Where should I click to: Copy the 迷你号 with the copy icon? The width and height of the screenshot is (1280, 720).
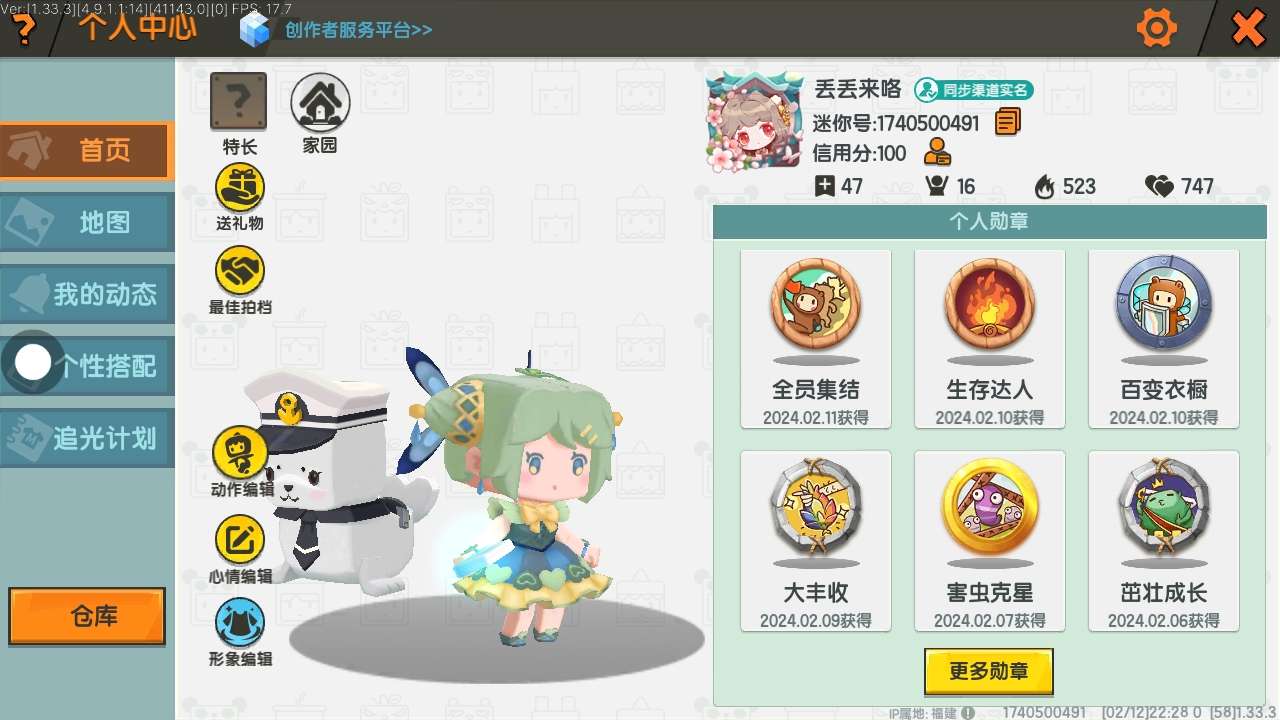(1008, 123)
